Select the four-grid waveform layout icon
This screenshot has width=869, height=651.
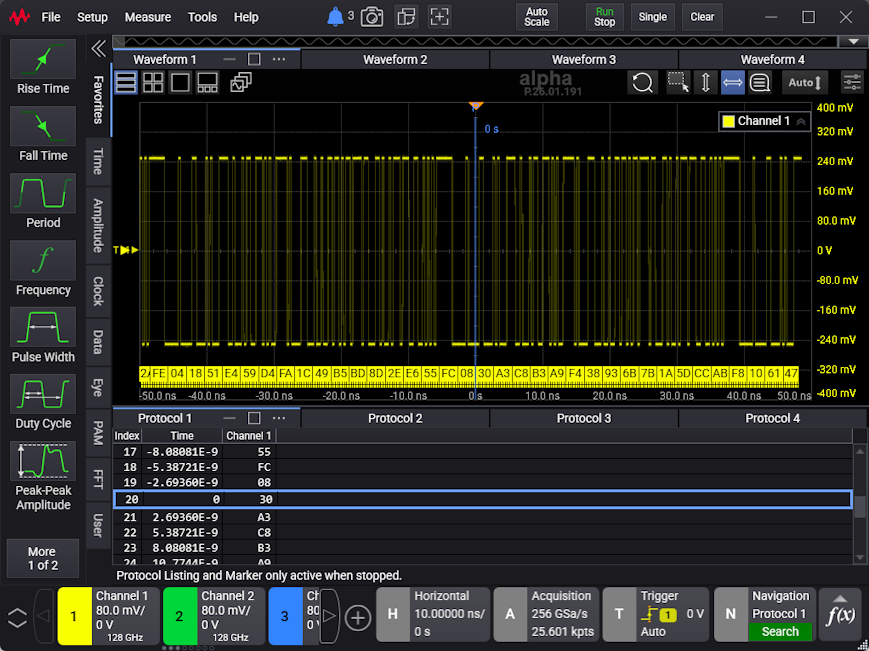click(x=153, y=83)
